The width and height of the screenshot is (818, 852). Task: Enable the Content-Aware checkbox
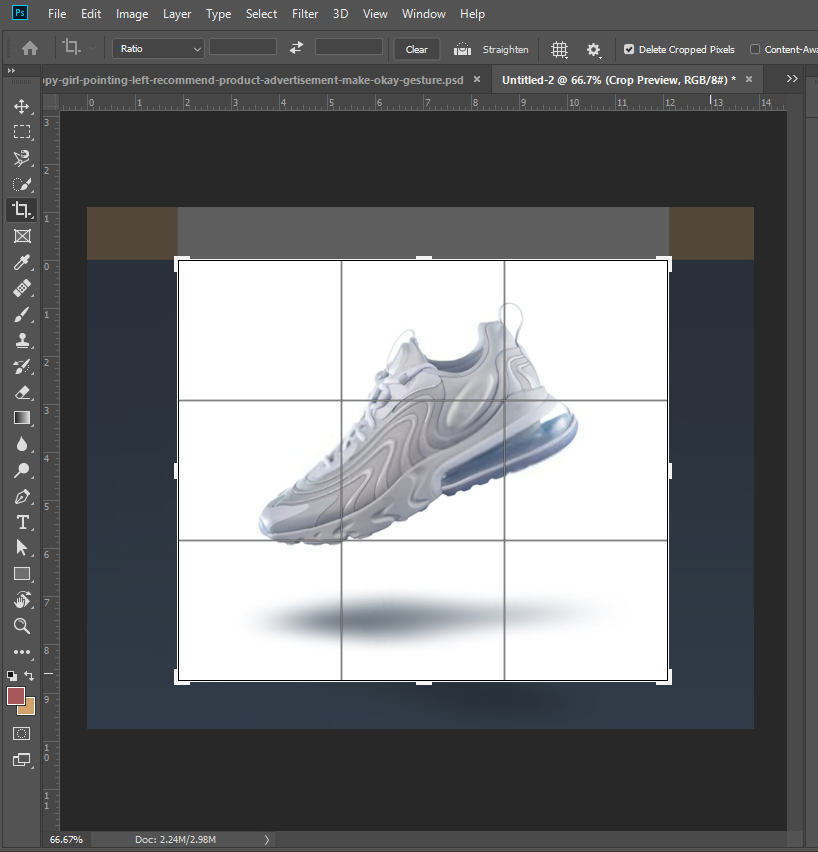[x=755, y=49]
